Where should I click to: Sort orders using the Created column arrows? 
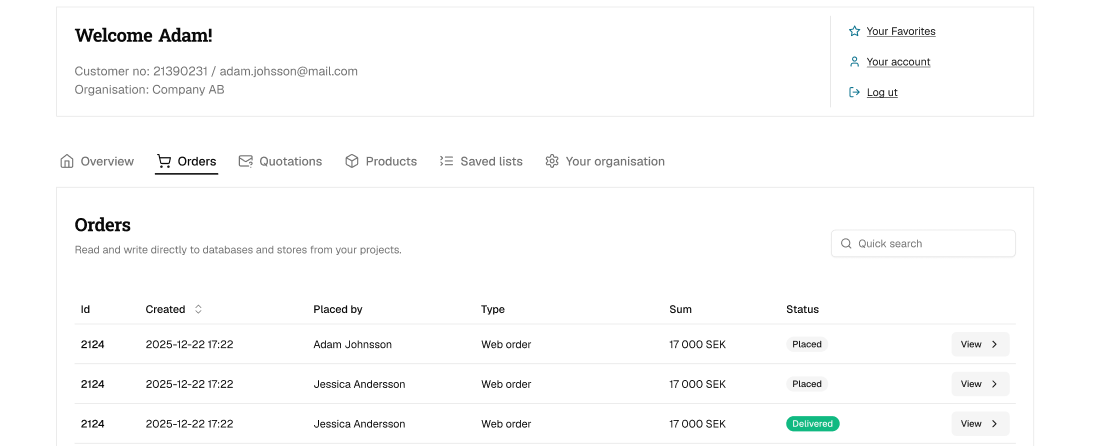[198, 309]
